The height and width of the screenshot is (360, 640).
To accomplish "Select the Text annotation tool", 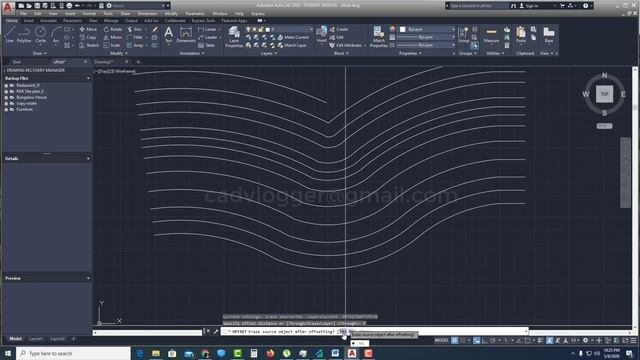I will [168, 35].
